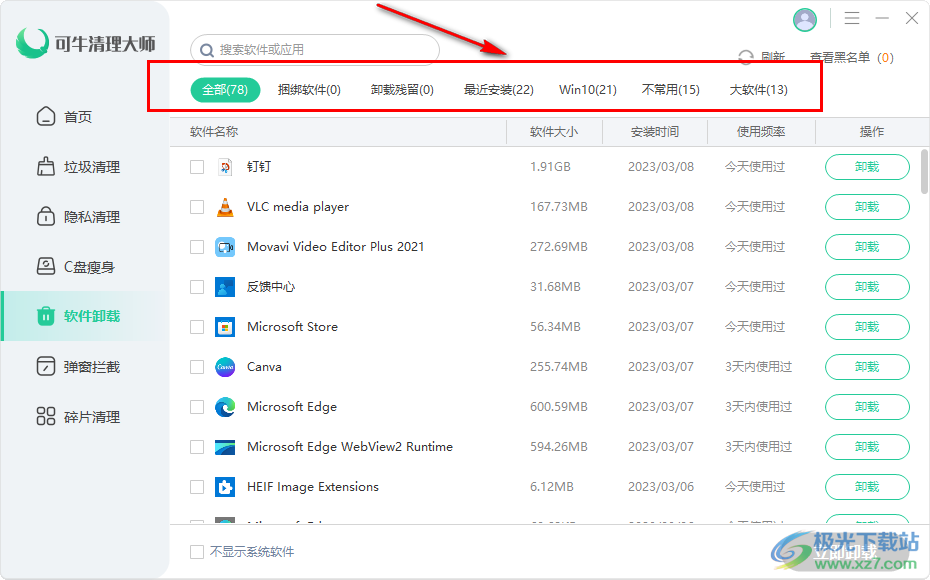Click the Microsoft Store icon
This screenshot has width=930, height=580.
click(x=225, y=327)
